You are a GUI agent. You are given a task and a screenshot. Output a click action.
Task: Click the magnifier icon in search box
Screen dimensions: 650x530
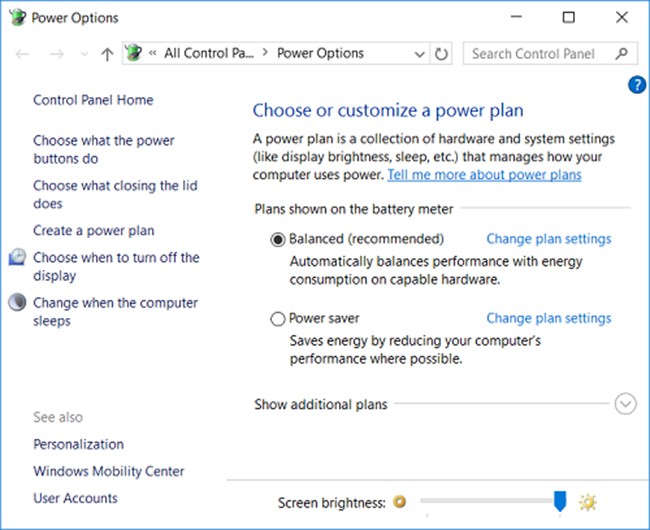[622, 54]
